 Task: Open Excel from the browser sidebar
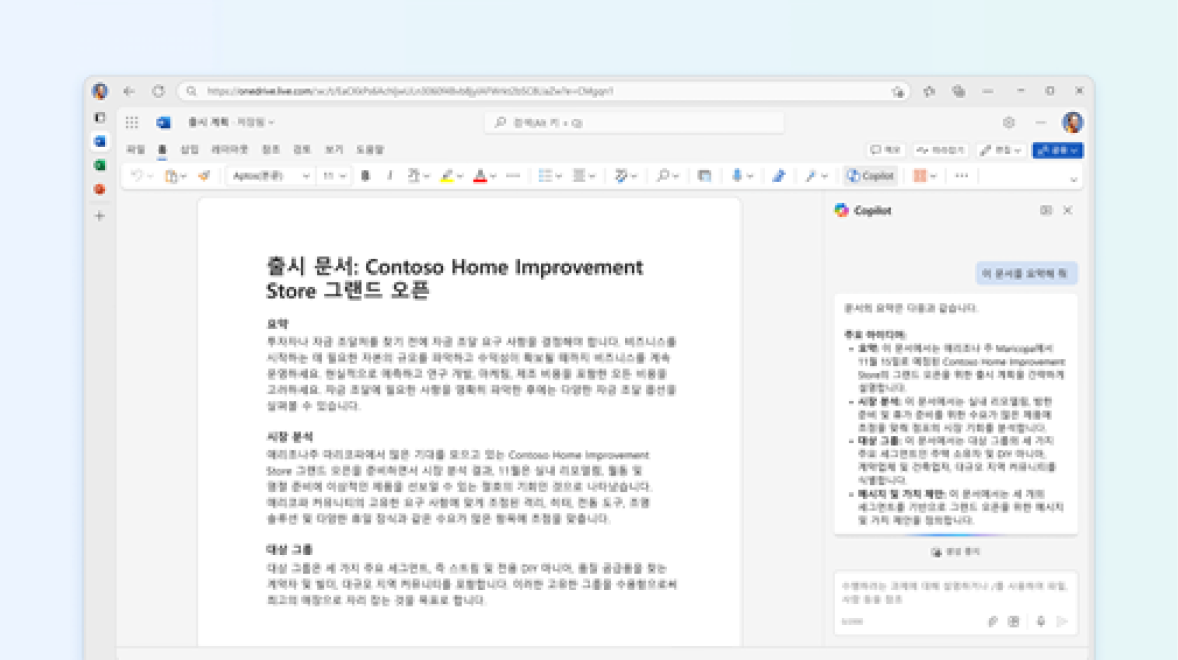(100, 165)
